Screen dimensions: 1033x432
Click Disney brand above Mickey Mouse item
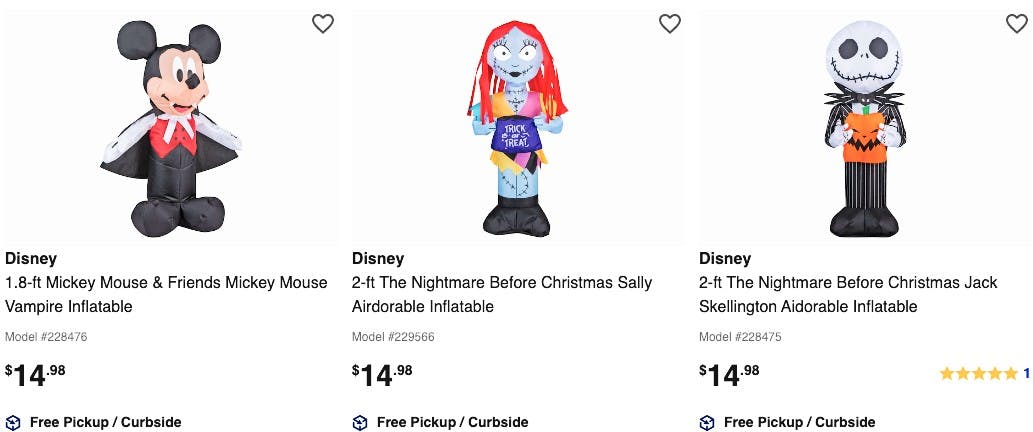(31, 258)
